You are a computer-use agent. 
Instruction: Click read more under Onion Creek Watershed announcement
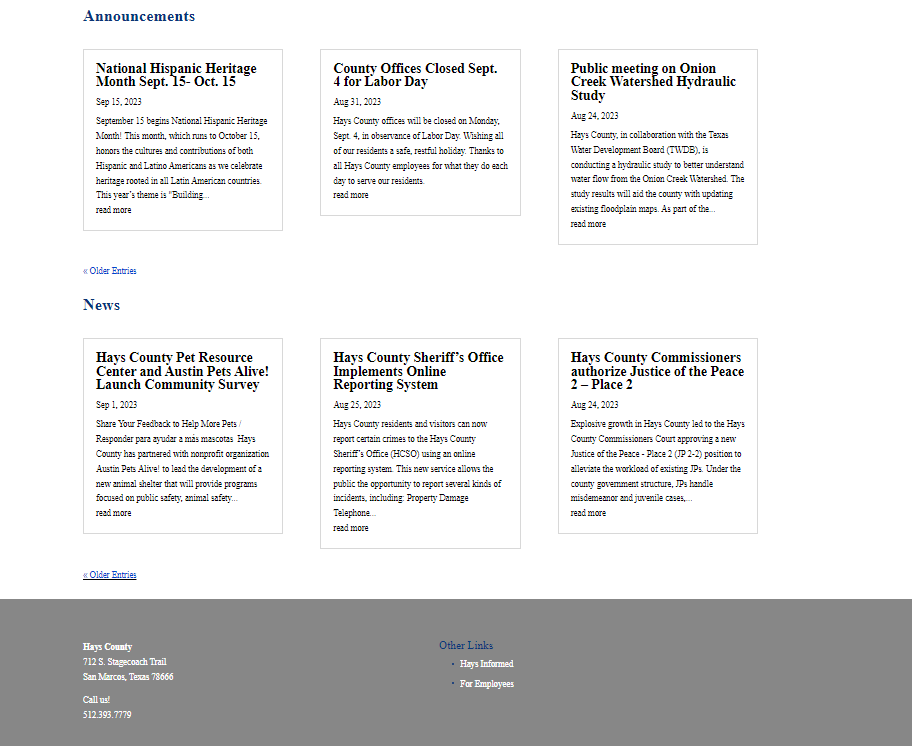[x=588, y=224]
